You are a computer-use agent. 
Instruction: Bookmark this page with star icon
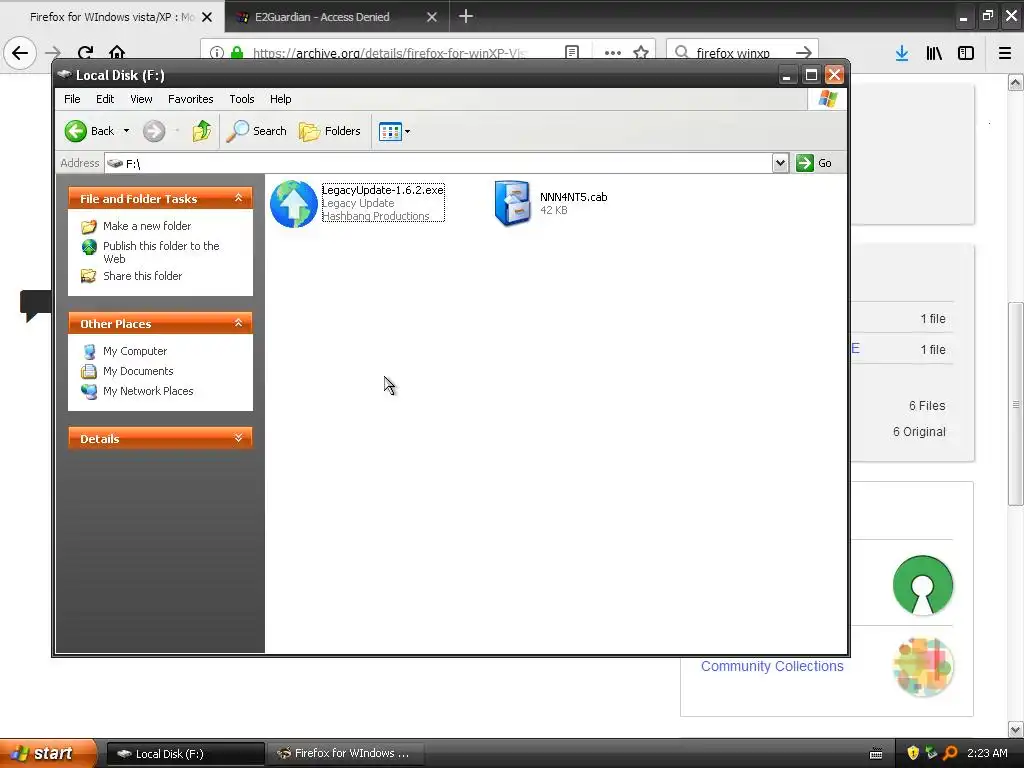(641, 52)
